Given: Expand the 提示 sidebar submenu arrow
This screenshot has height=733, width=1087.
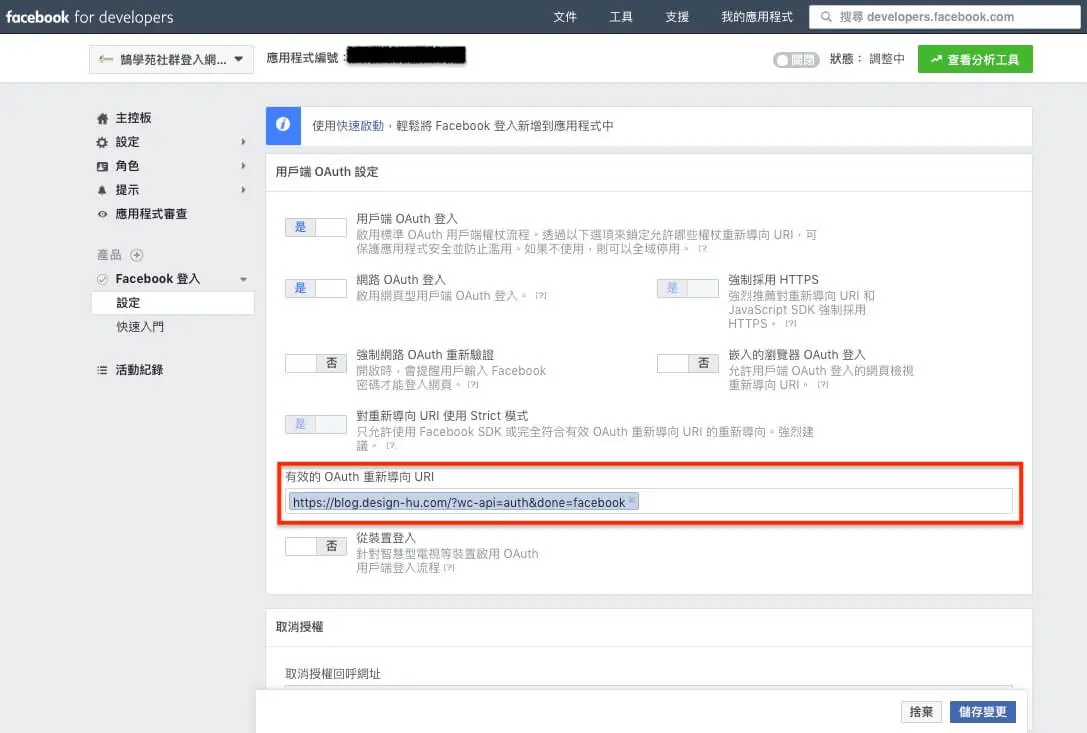Looking at the screenshot, I should pyautogui.click(x=243, y=190).
